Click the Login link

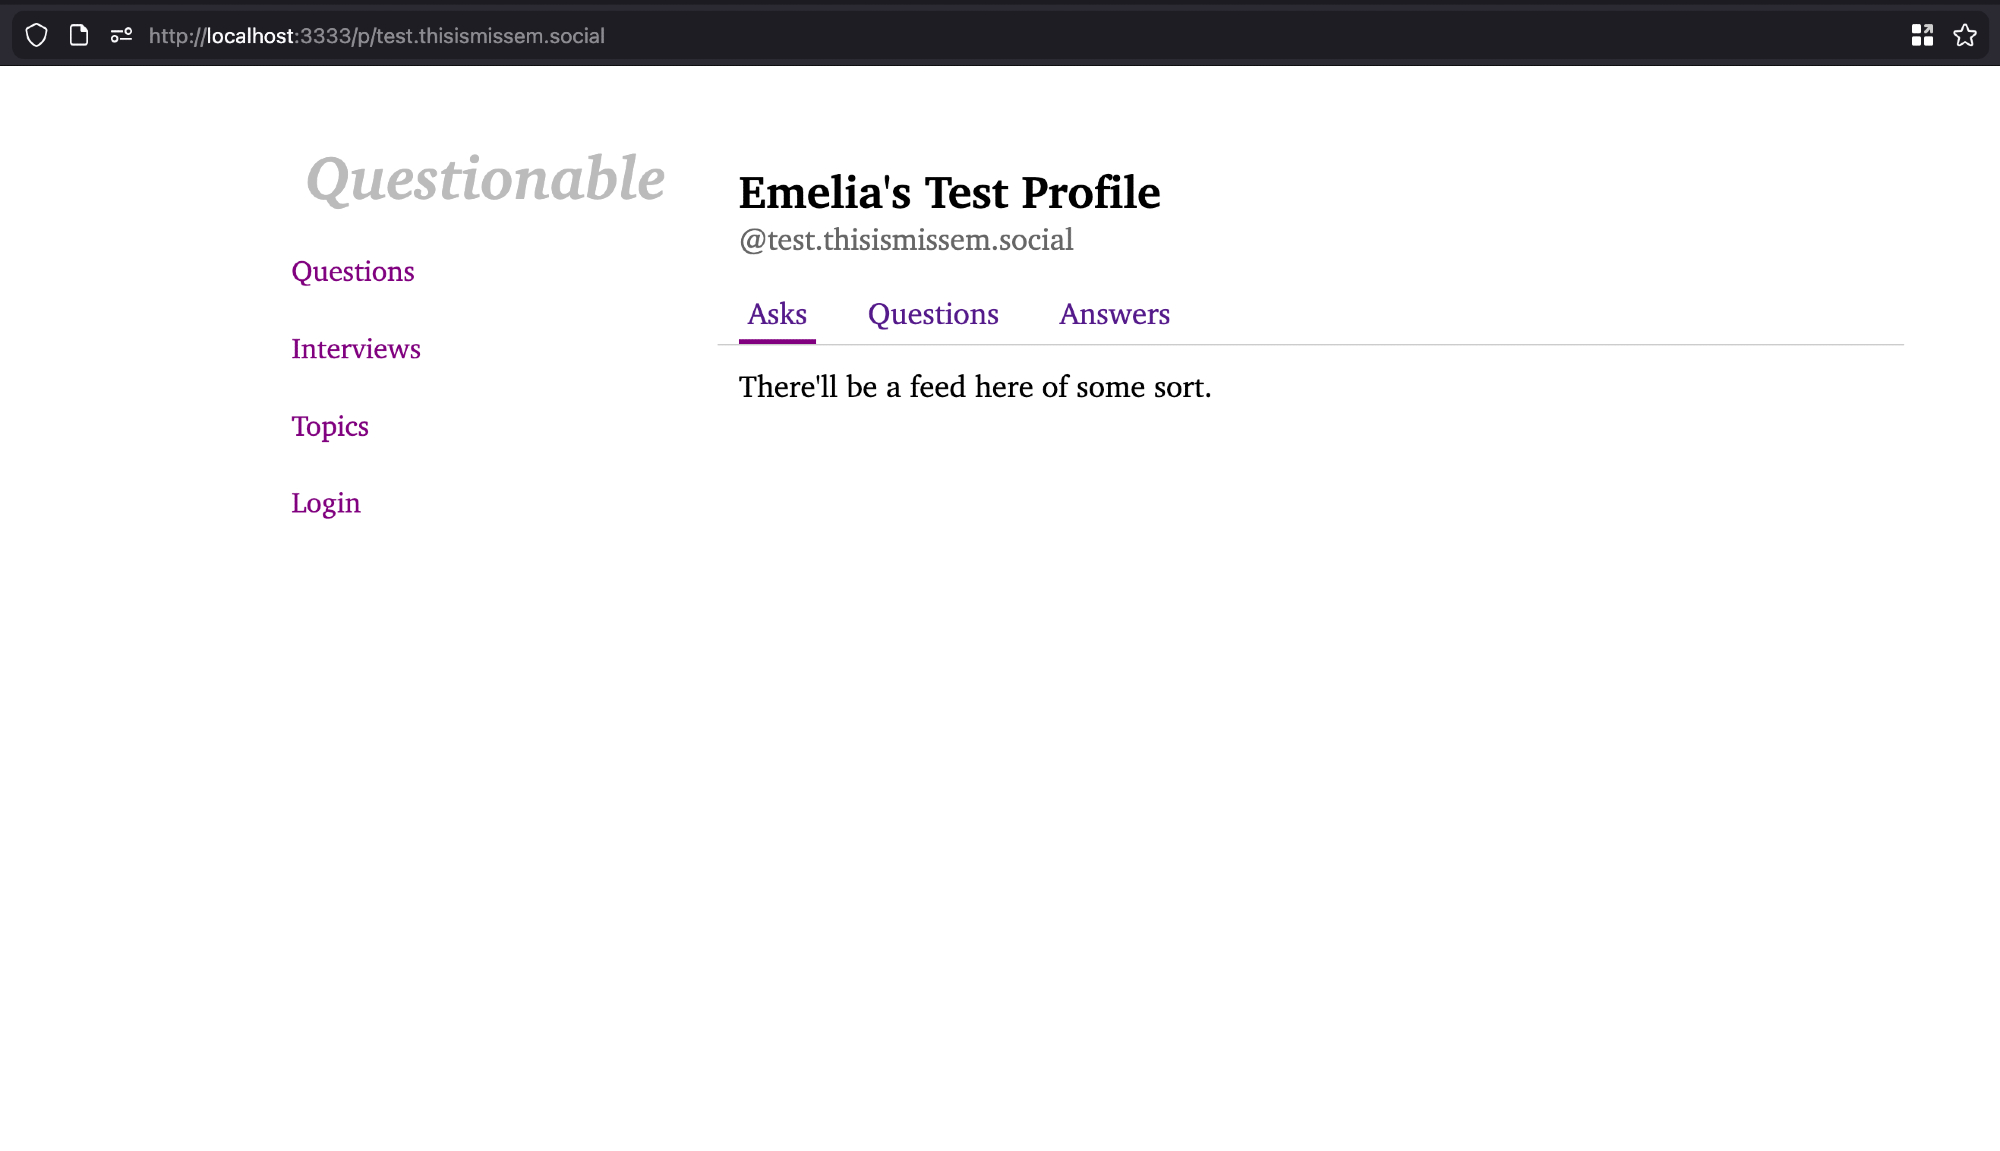(325, 503)
